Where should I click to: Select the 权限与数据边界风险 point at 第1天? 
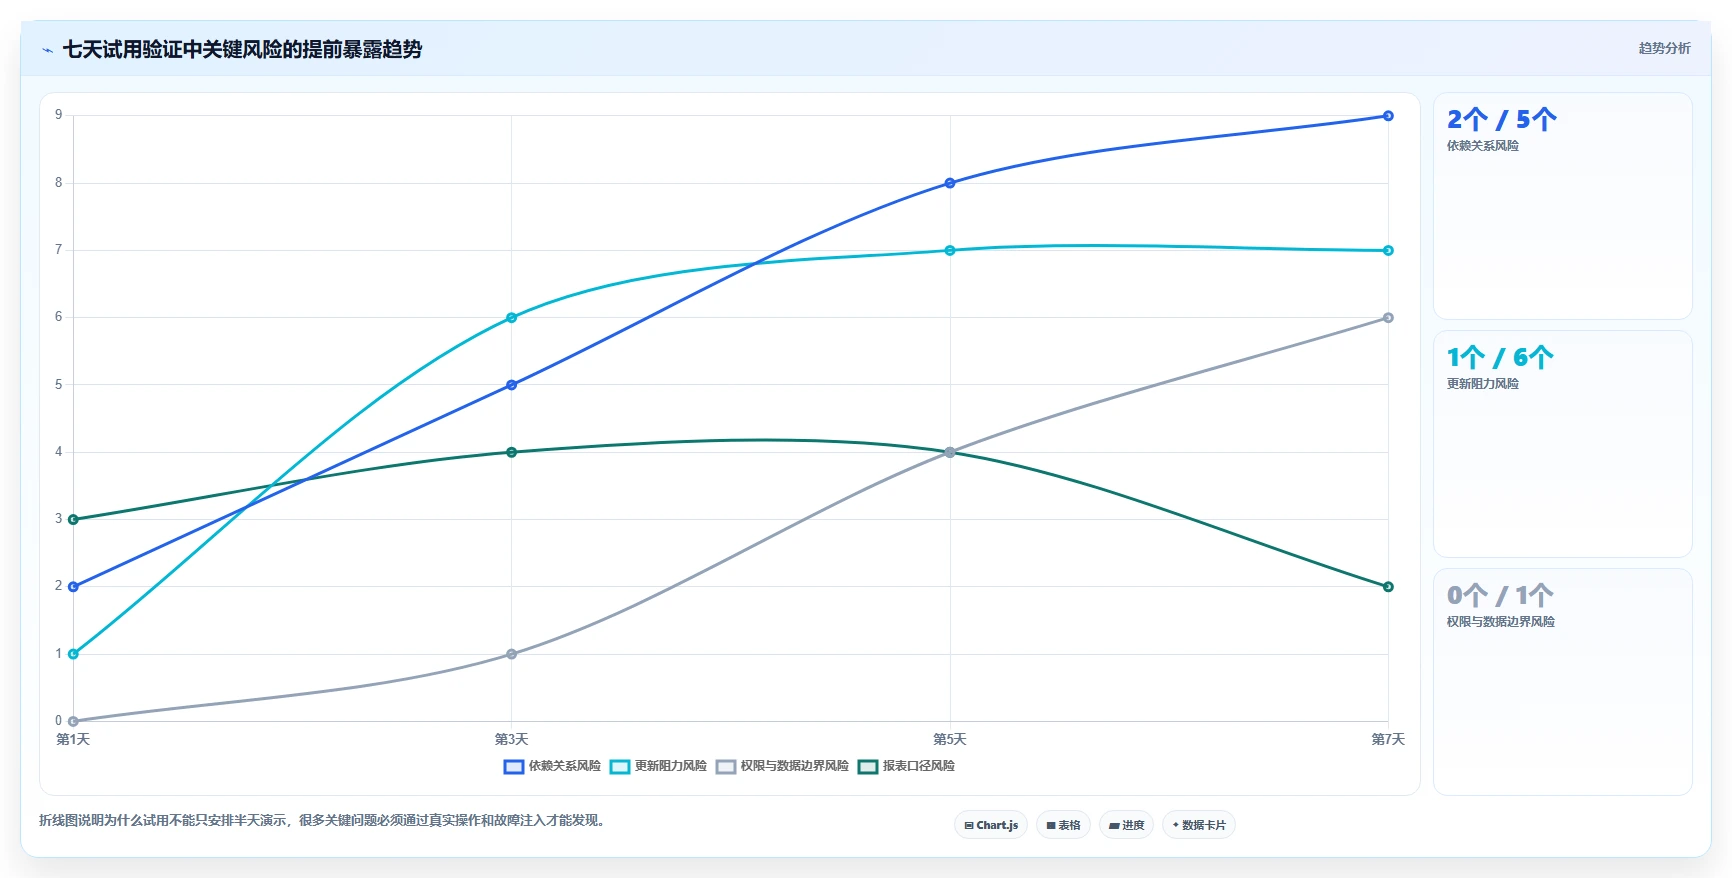coord(73,721)
